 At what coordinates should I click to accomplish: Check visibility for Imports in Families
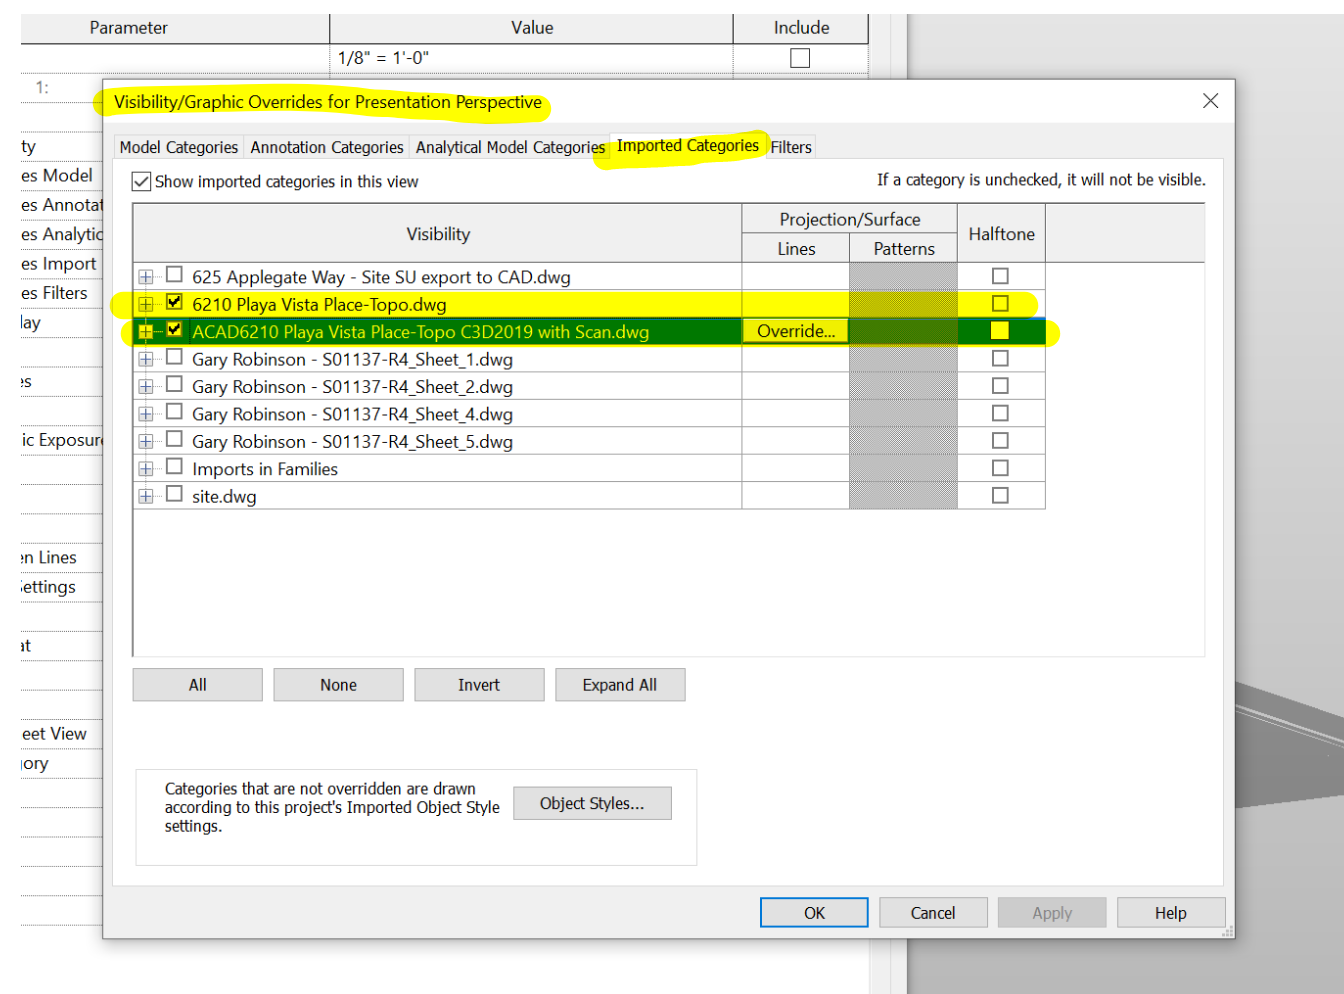click(175, 467)
